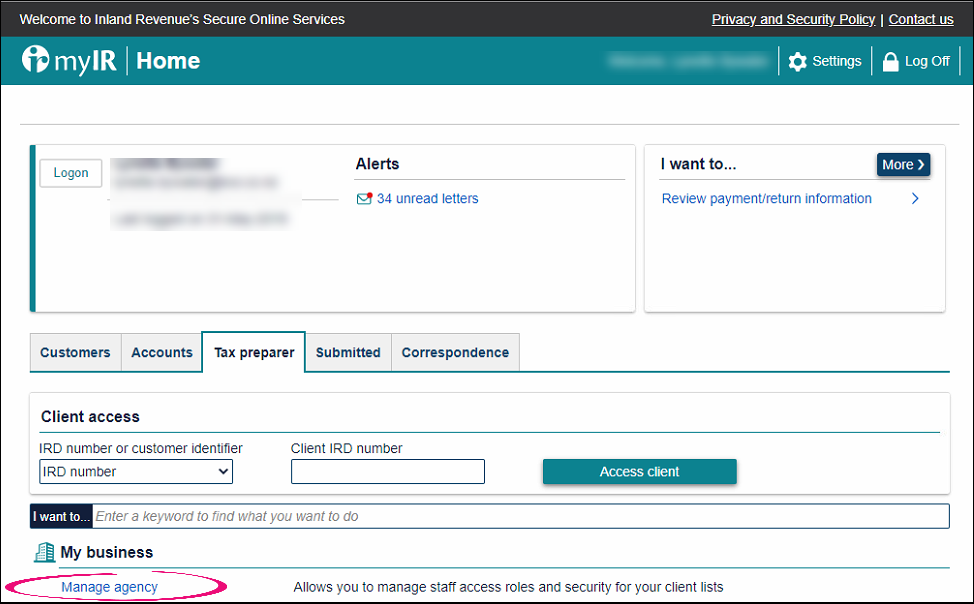Screen dimensions: 974x604
Task: View the 34 unread letters
Action: (427, 198)
